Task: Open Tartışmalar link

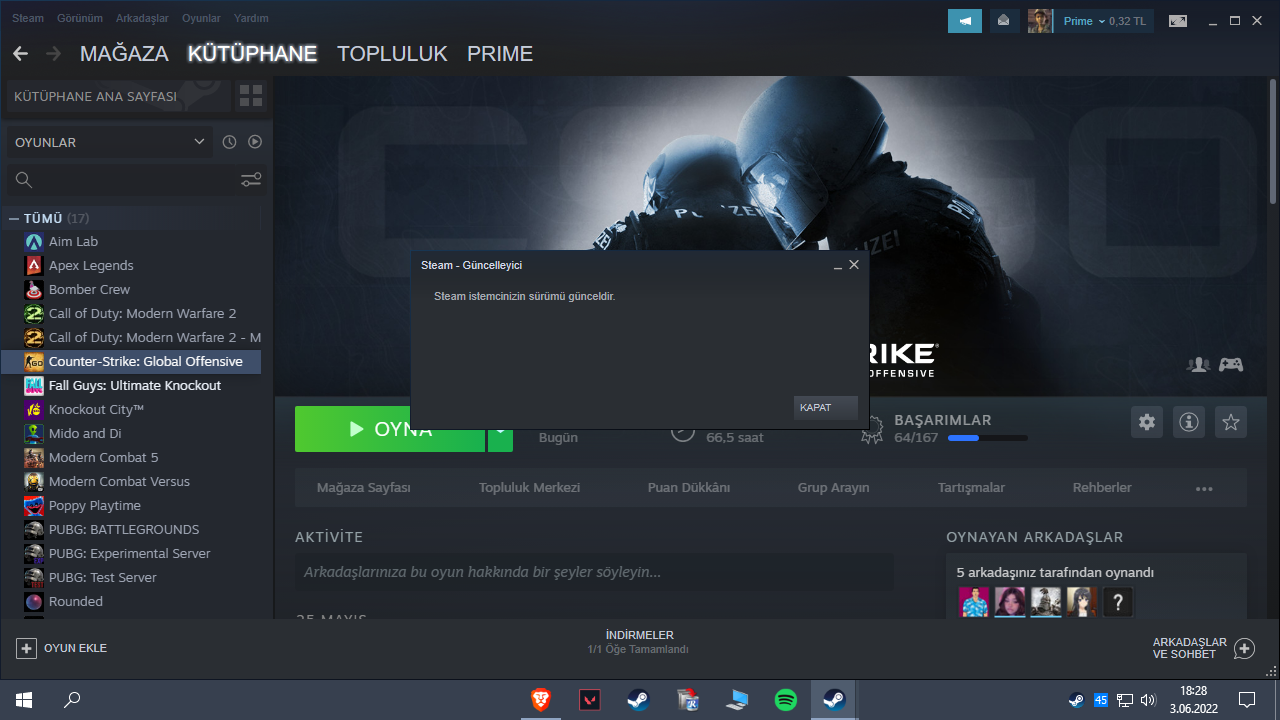Action: click(x=971, y=488)
